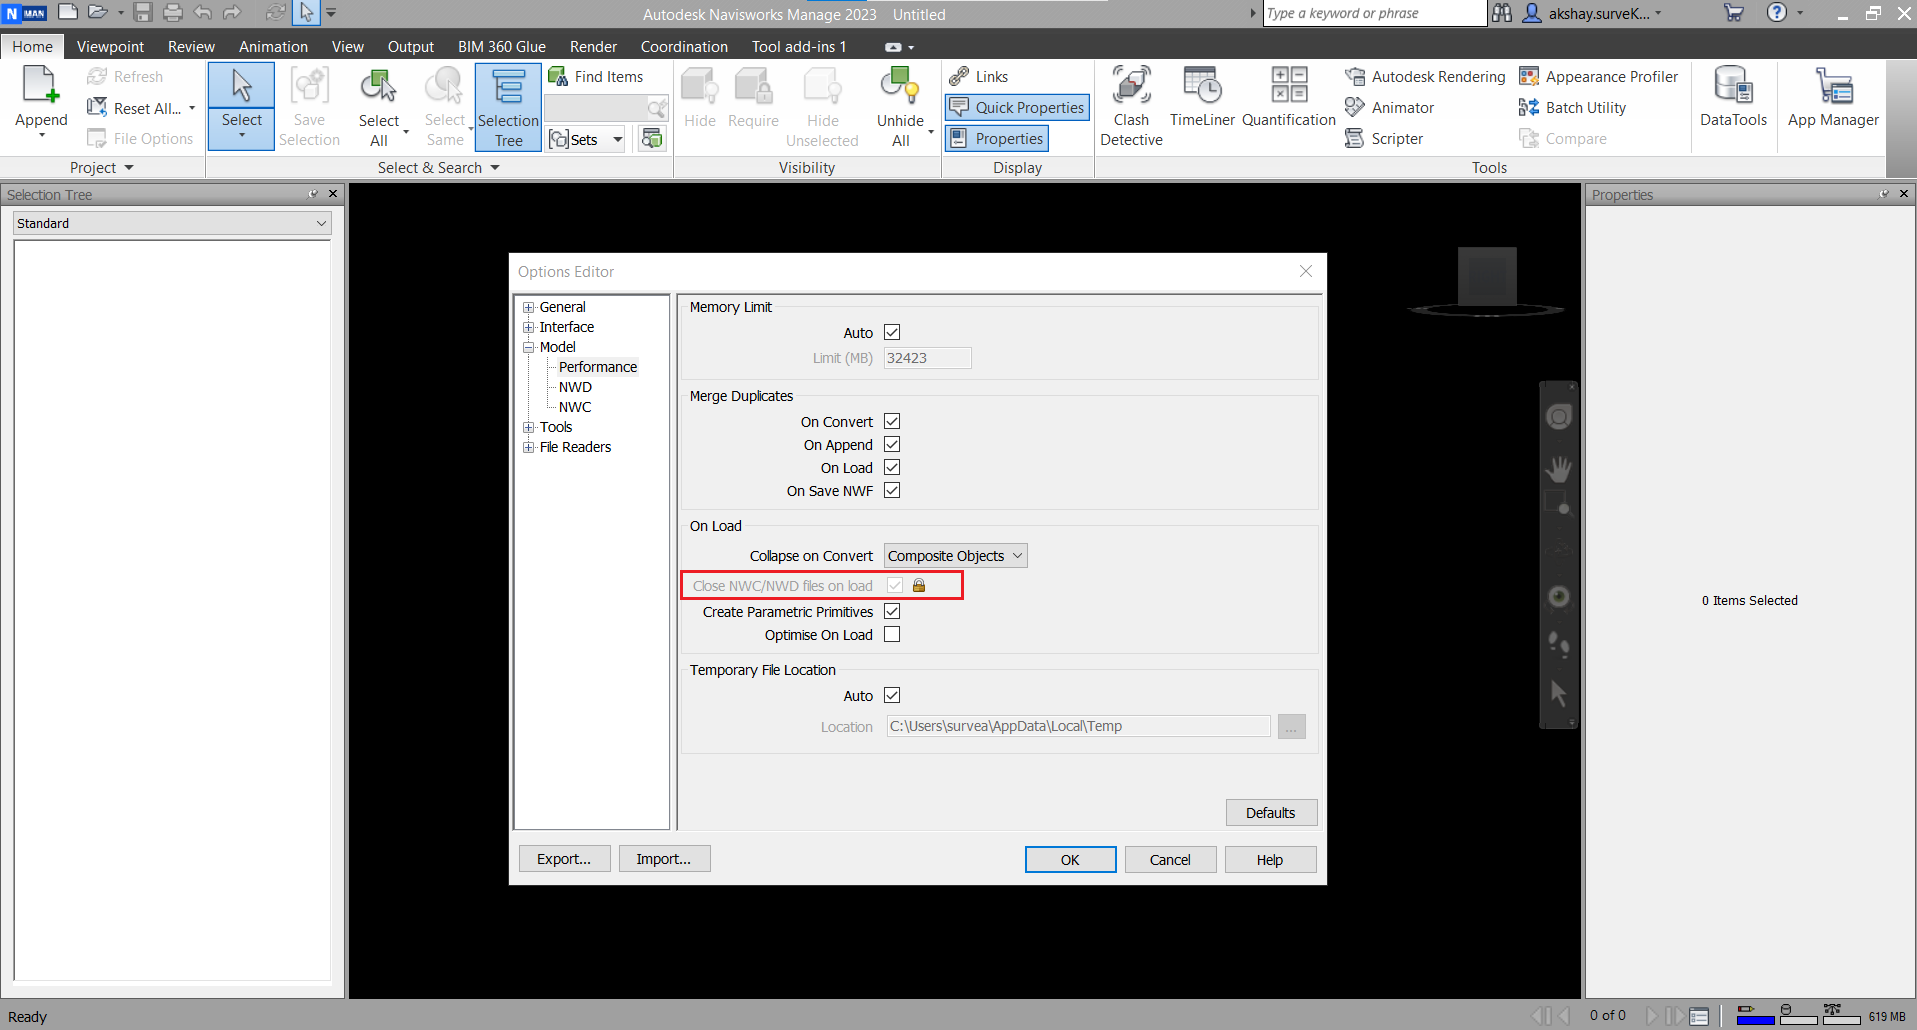Select the NWD tree item
The image size is (1917, 1030).
pos(575,387)
